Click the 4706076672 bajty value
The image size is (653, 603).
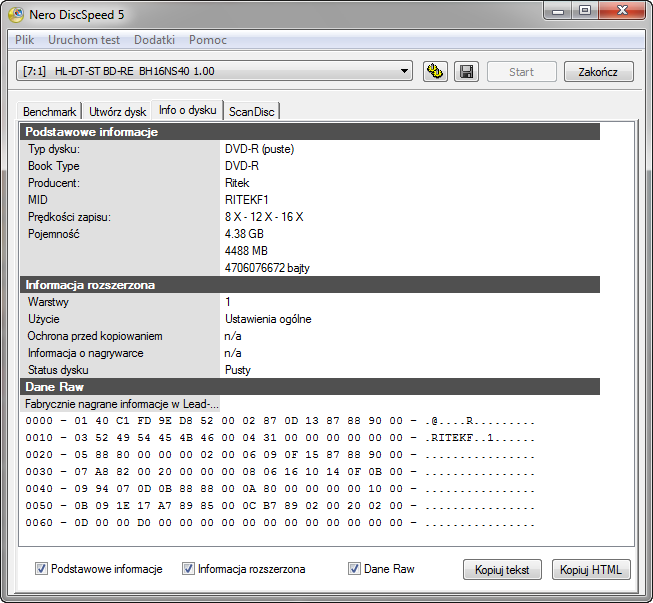[x=267, y=268]
